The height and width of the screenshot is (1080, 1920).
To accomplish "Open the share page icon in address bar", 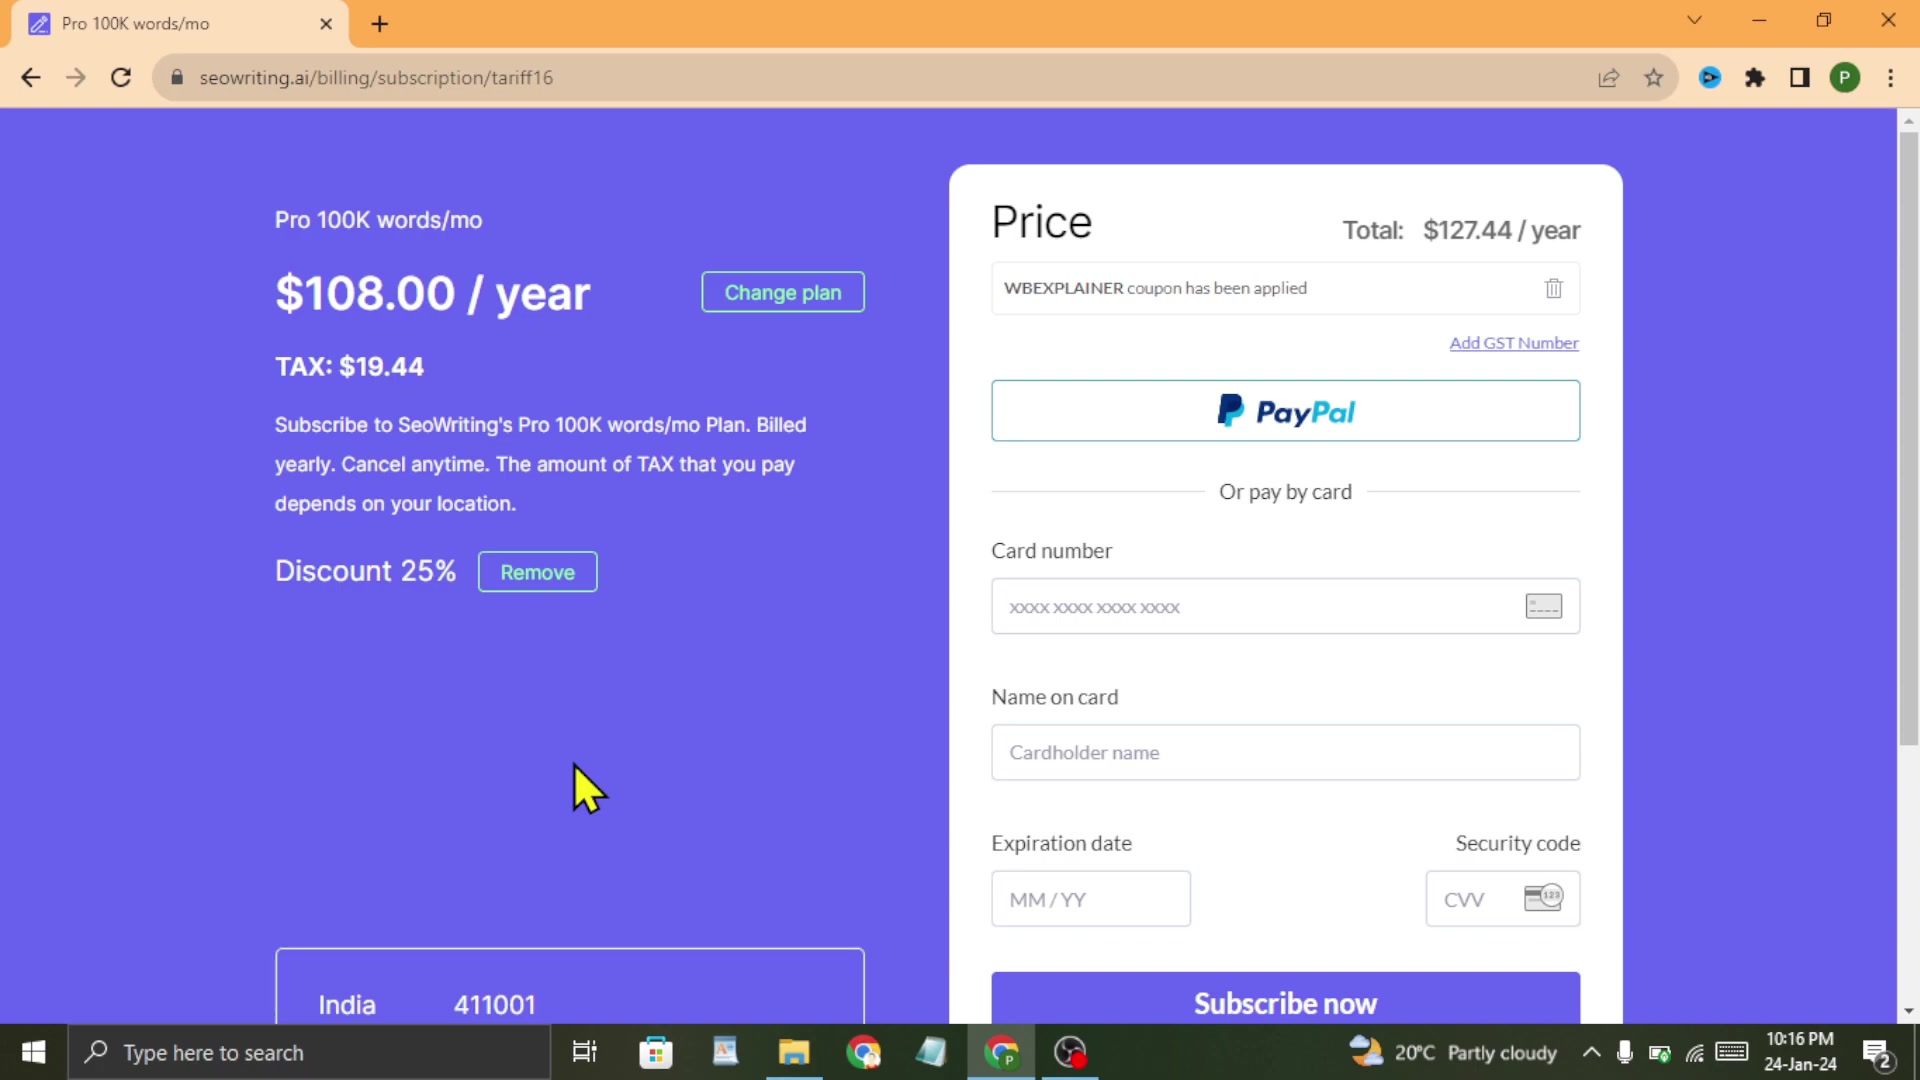I will [1609, 78].
